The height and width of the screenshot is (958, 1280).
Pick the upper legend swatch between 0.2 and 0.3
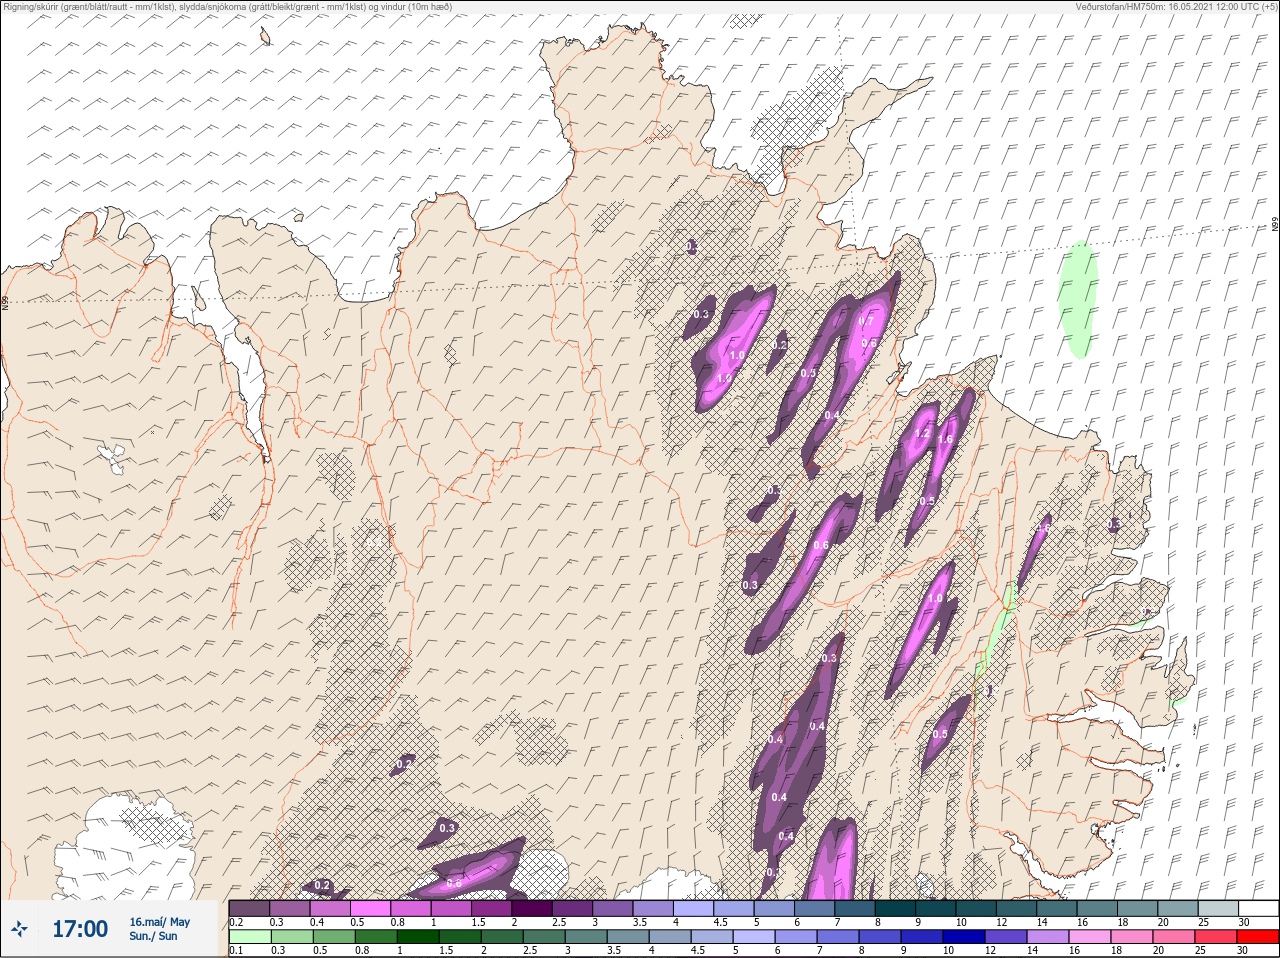click(249, 908)
